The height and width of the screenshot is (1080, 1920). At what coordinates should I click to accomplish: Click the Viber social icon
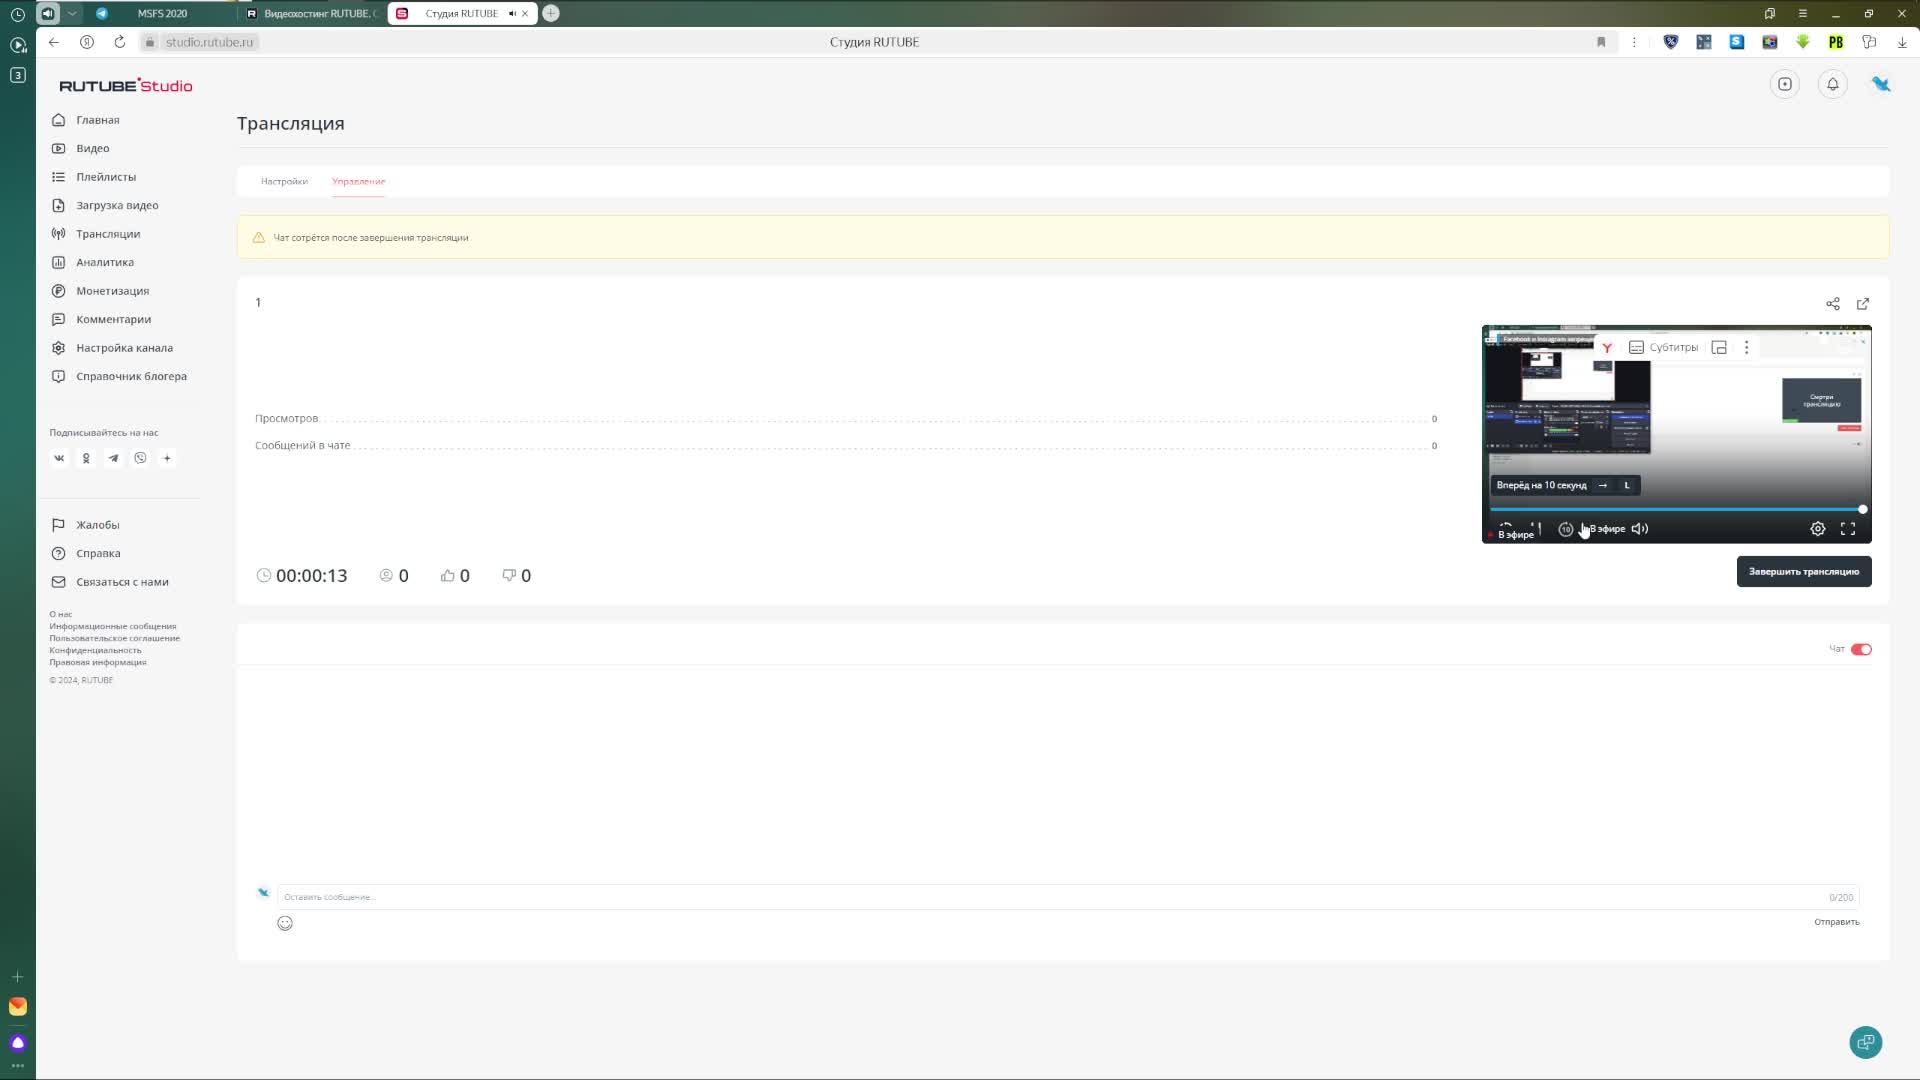tap(140, 458)
